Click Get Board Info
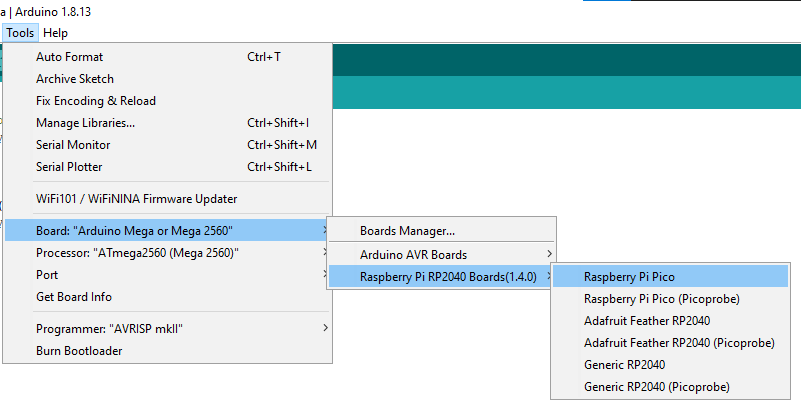Viewport: 801px width, 408px height. tap(168, 296)
